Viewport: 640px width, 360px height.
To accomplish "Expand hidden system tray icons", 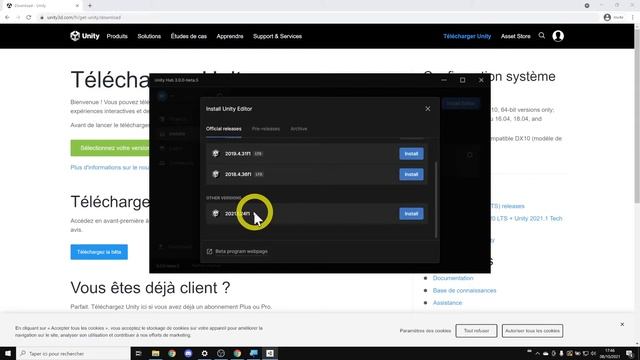I will (x=538, y=353).
